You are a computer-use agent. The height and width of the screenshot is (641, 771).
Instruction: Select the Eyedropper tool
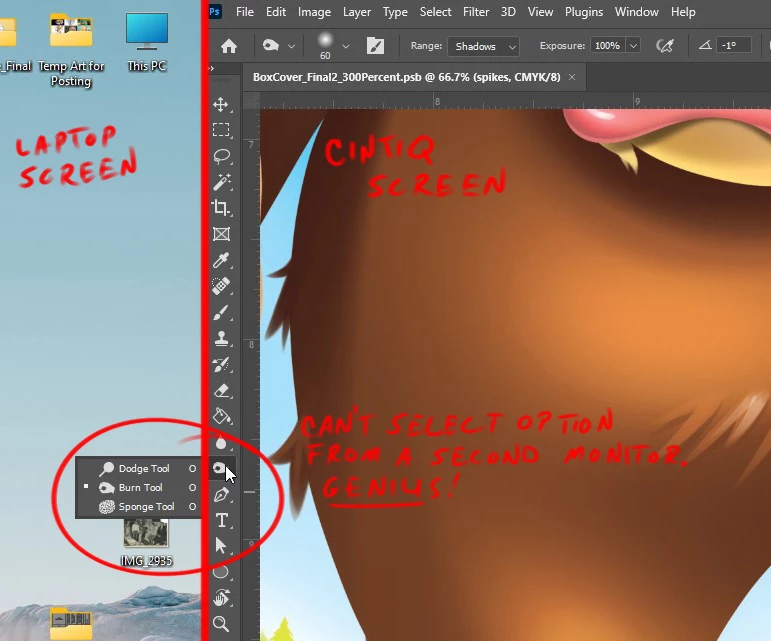point(221,260)
